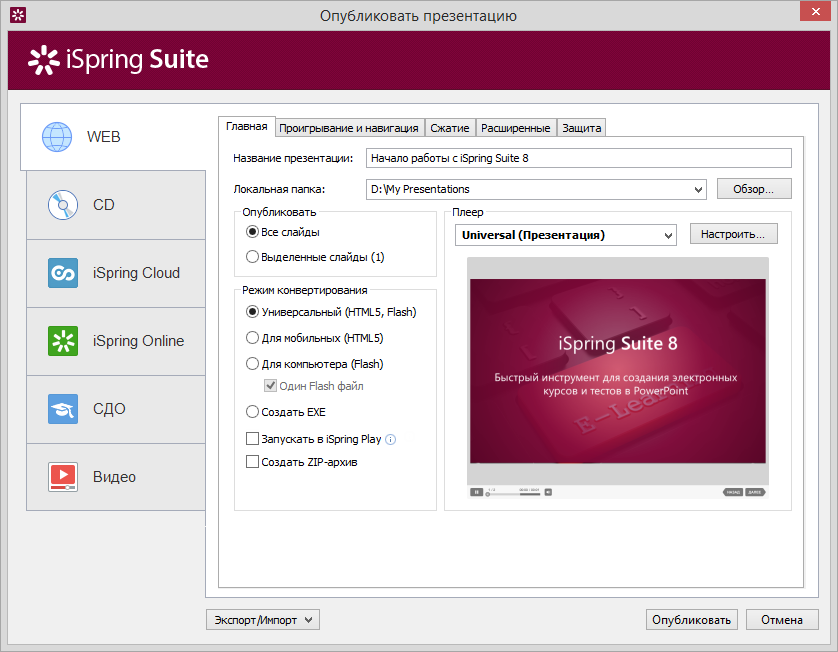The height and width of the screenshot is (652, 838).
Task: Click the iSpring Suite logo in banner
Action: tap(119, 59)
